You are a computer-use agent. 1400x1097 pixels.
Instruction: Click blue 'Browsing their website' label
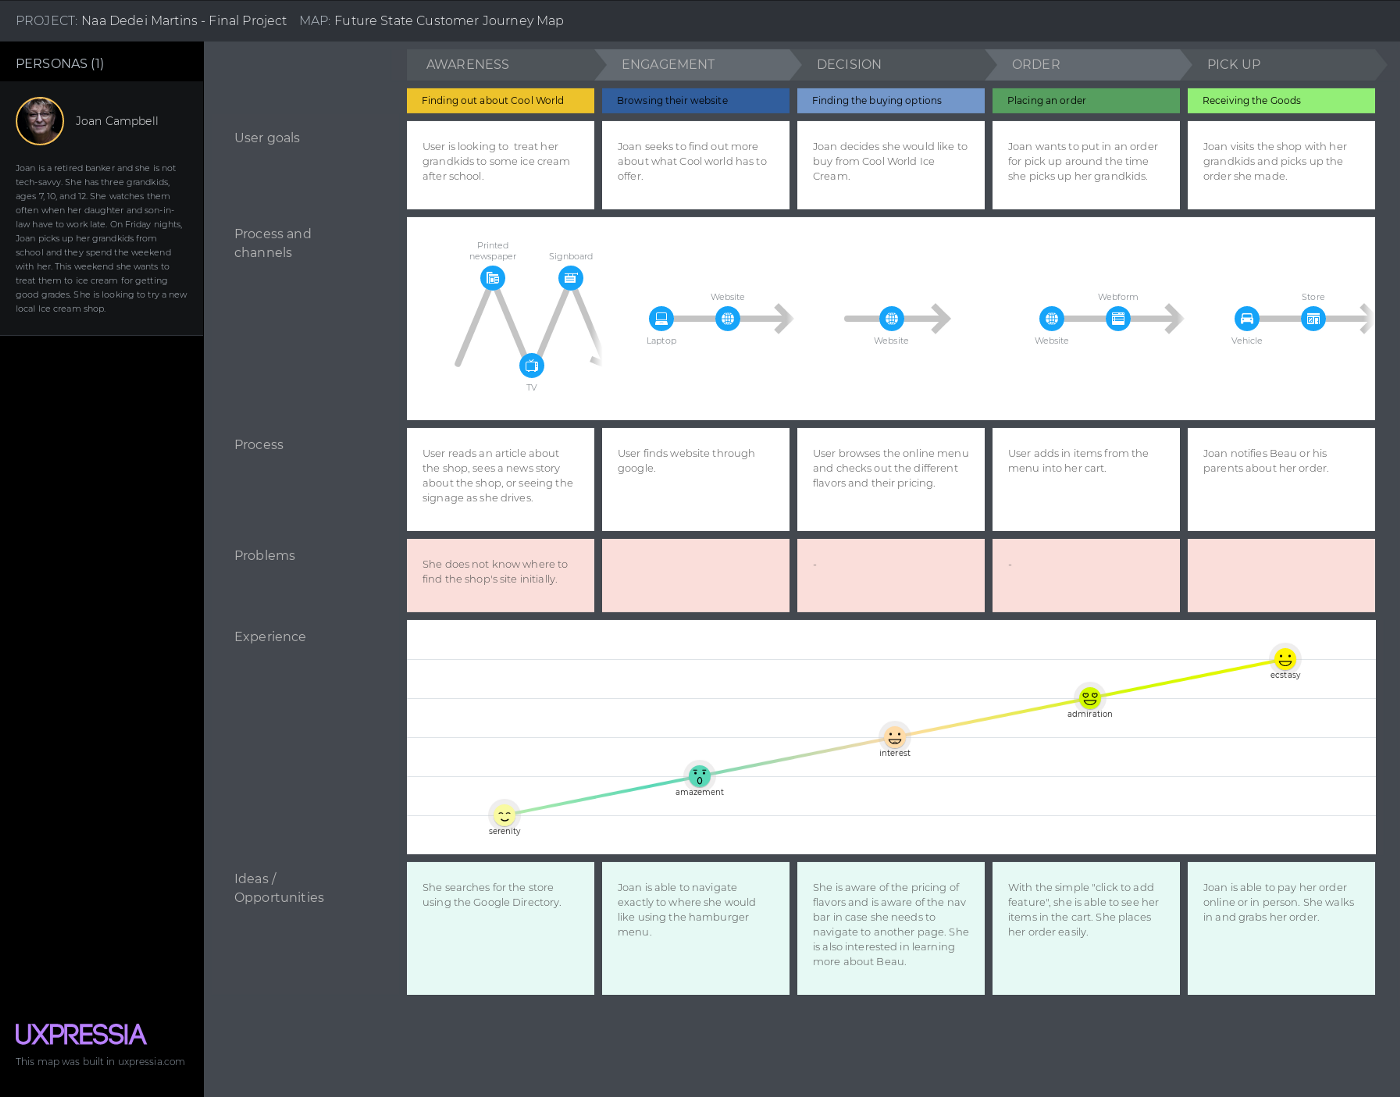point(695,100)
